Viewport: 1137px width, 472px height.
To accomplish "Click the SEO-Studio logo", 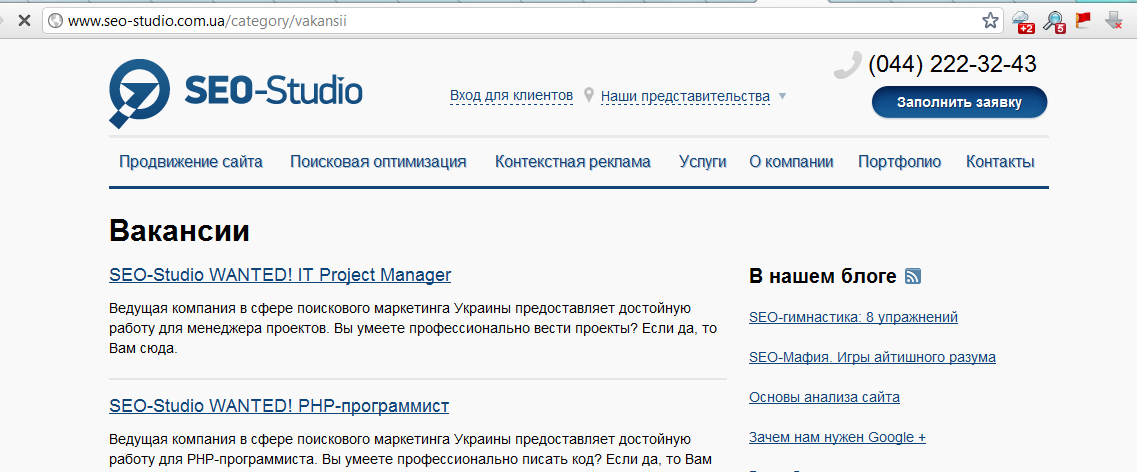I will pos(236,93).
